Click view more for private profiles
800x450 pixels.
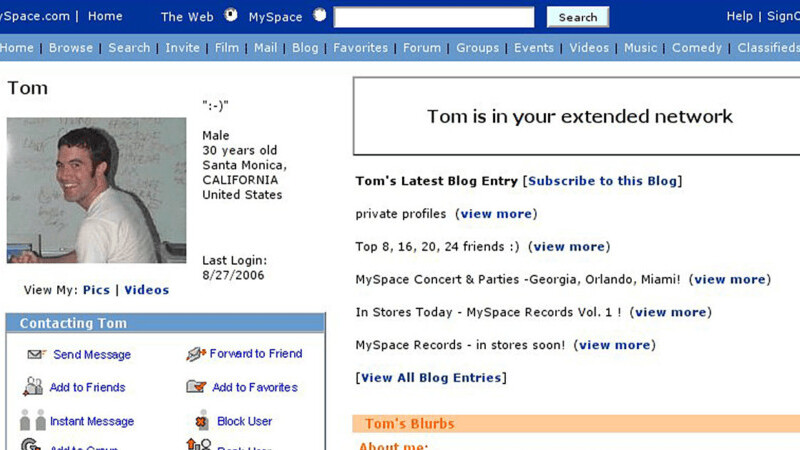(x=496, y=214)
